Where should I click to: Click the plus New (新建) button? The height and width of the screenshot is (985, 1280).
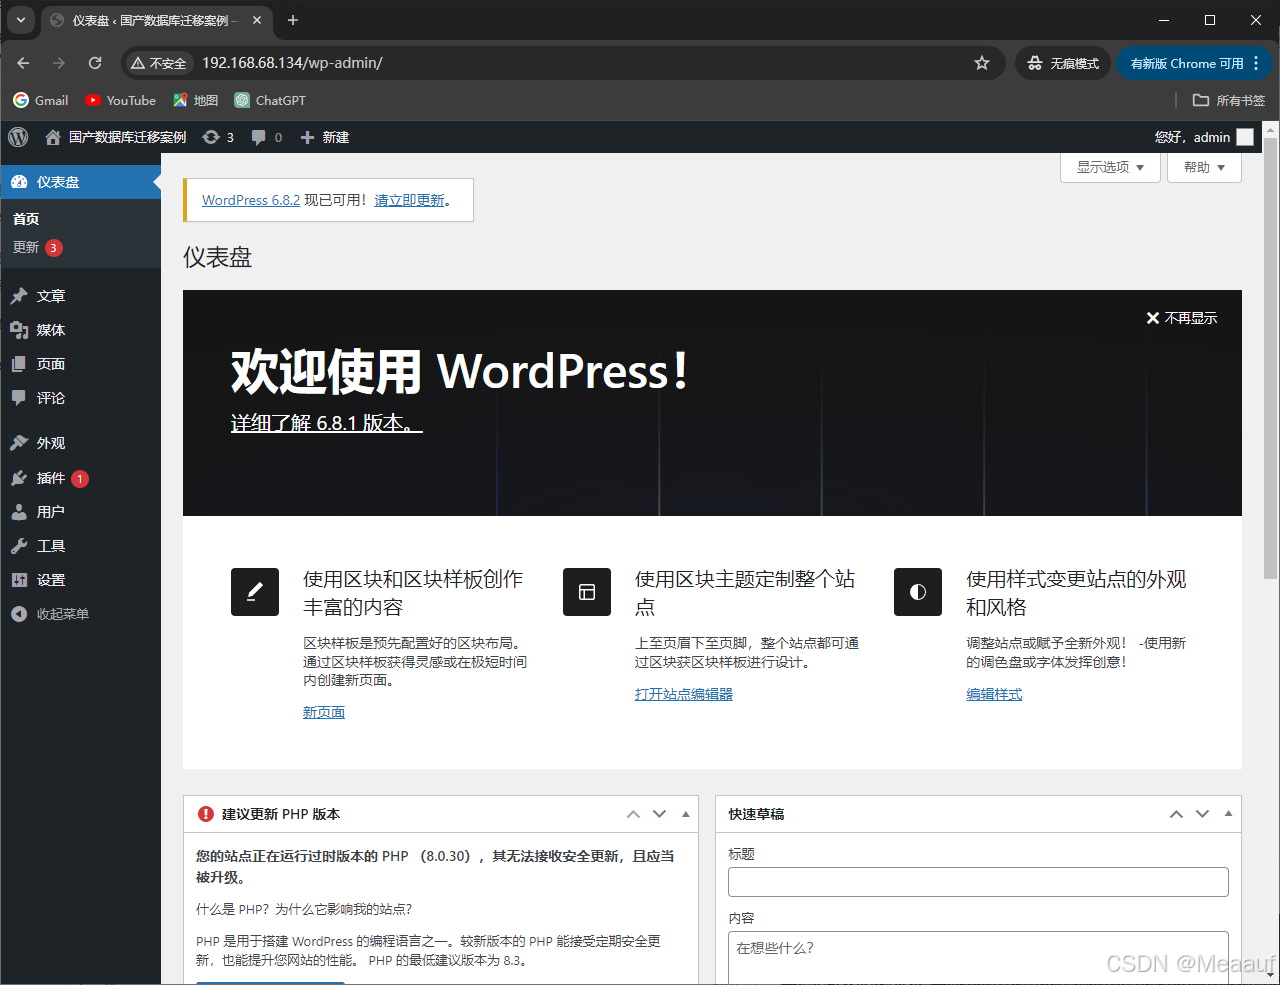click(x=325, y=137)
